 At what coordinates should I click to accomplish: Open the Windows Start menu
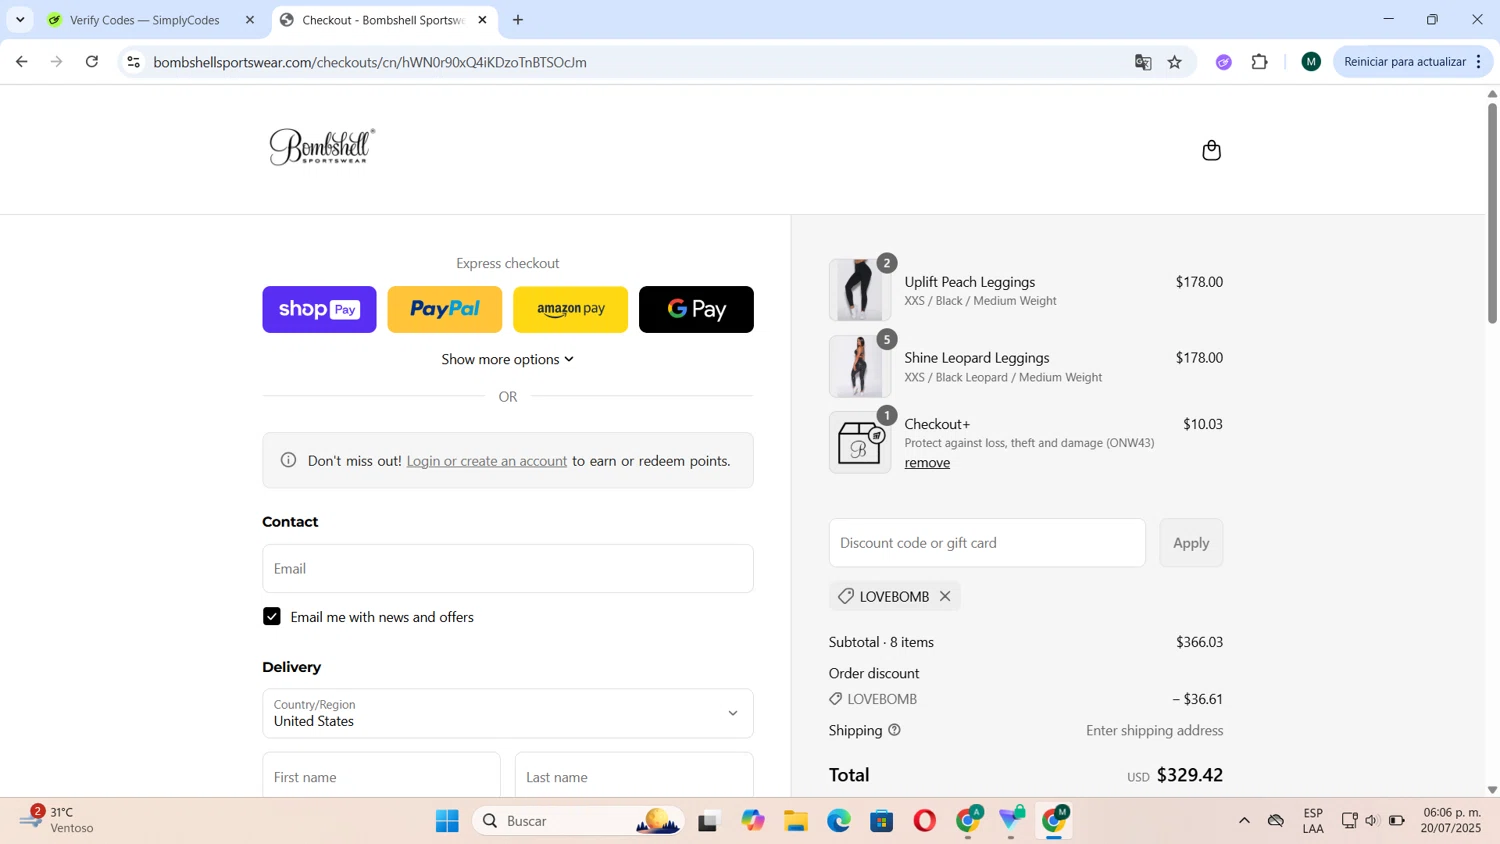(x=447, y=821)
